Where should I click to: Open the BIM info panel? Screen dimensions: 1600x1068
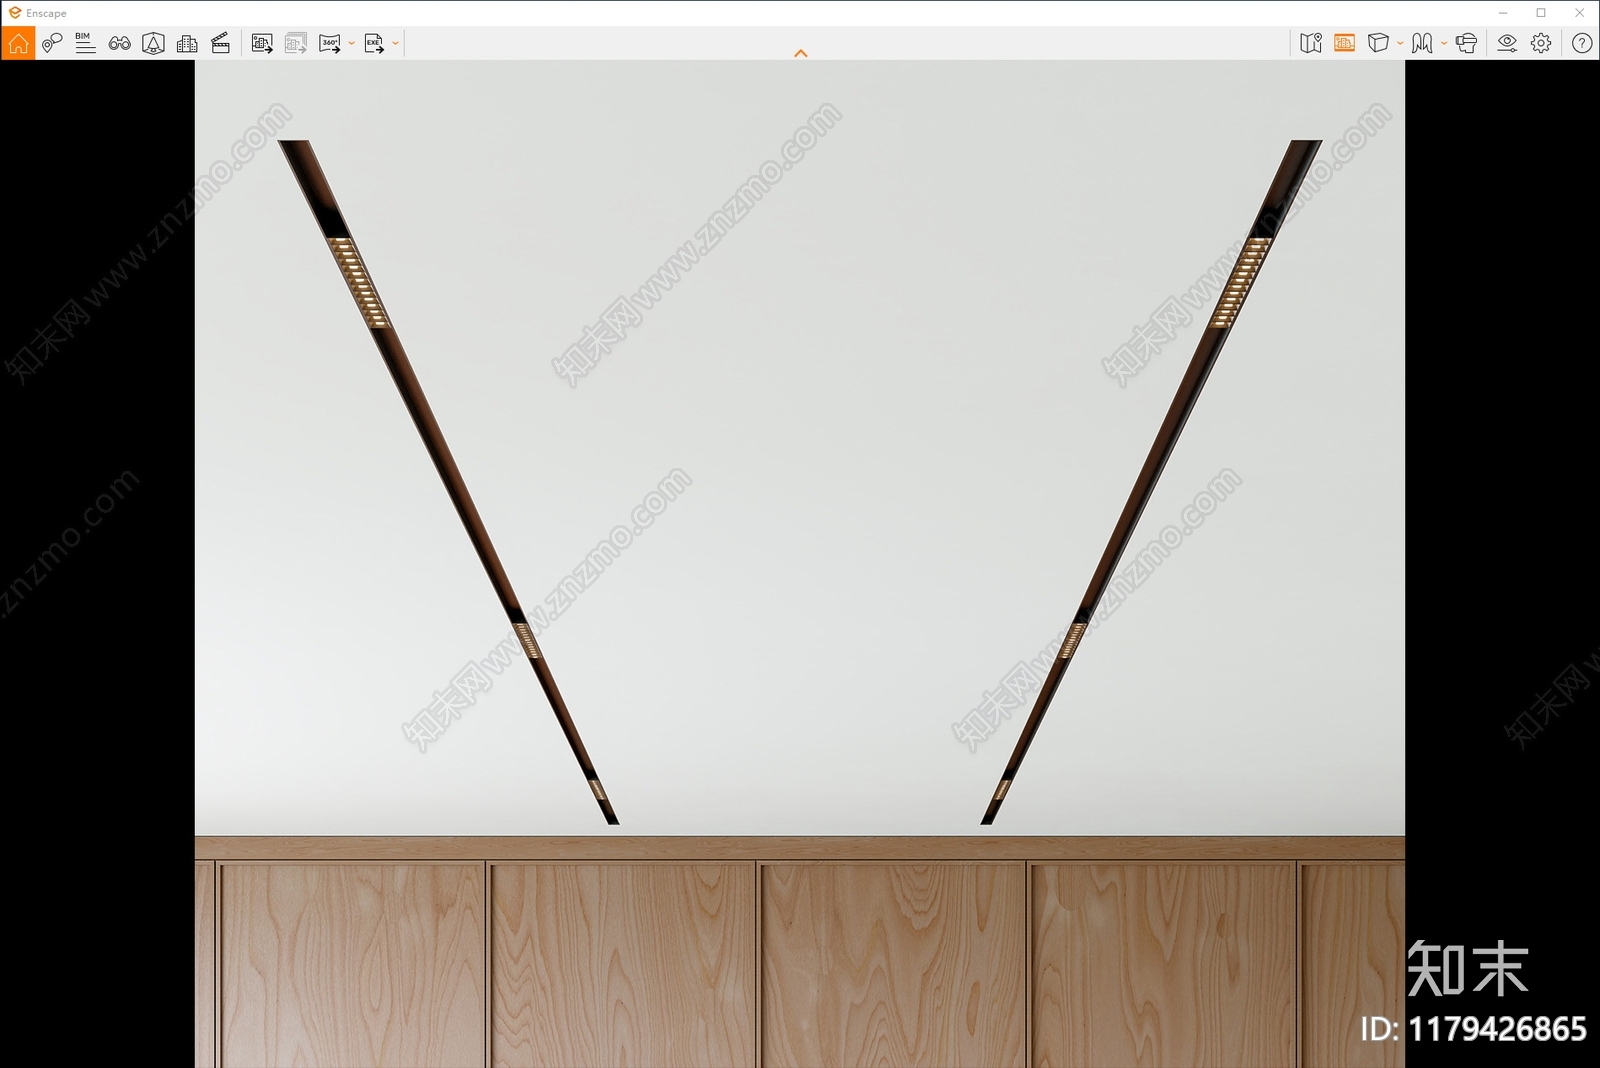point(85,43)
